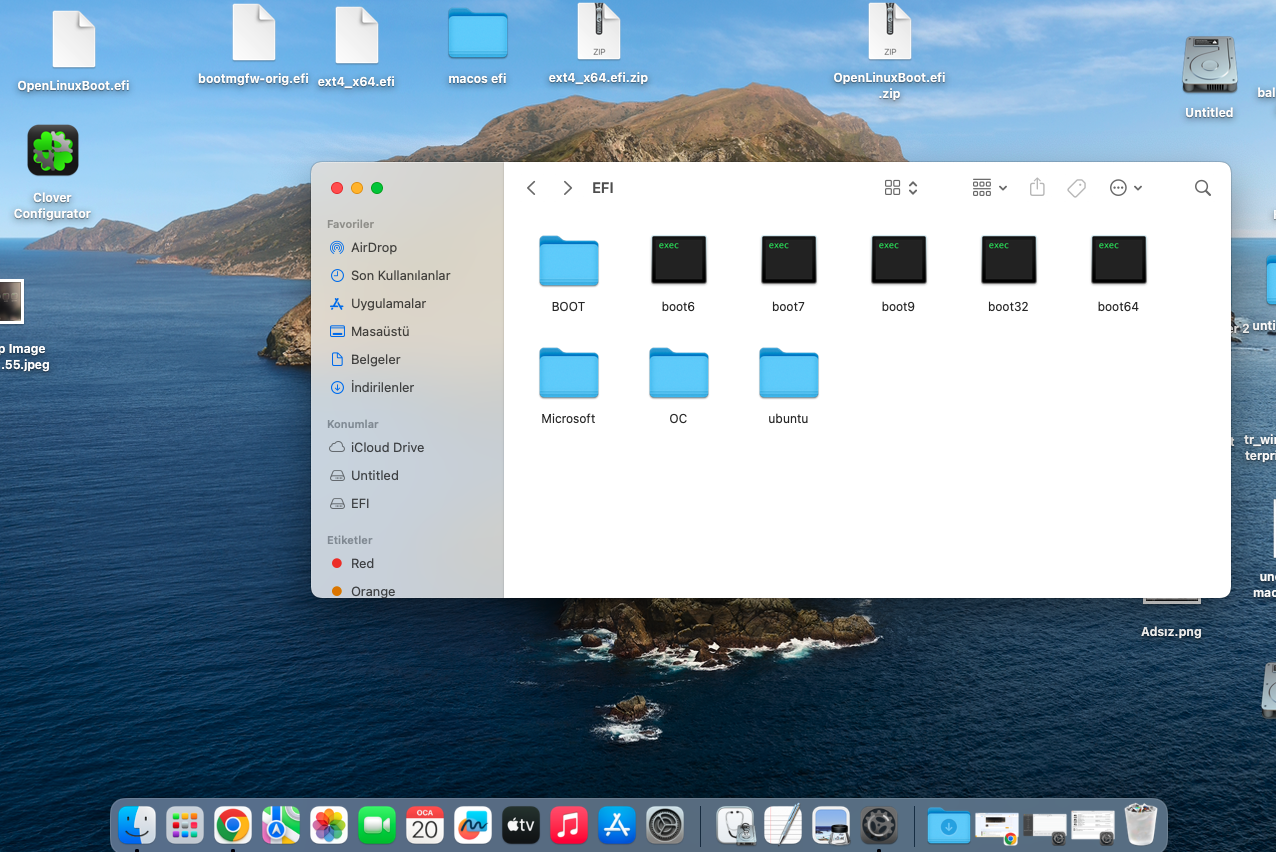Open the ellipsis action menu dropdown
This screenshot has width=1276, height=852.
tap(1125, 188)
